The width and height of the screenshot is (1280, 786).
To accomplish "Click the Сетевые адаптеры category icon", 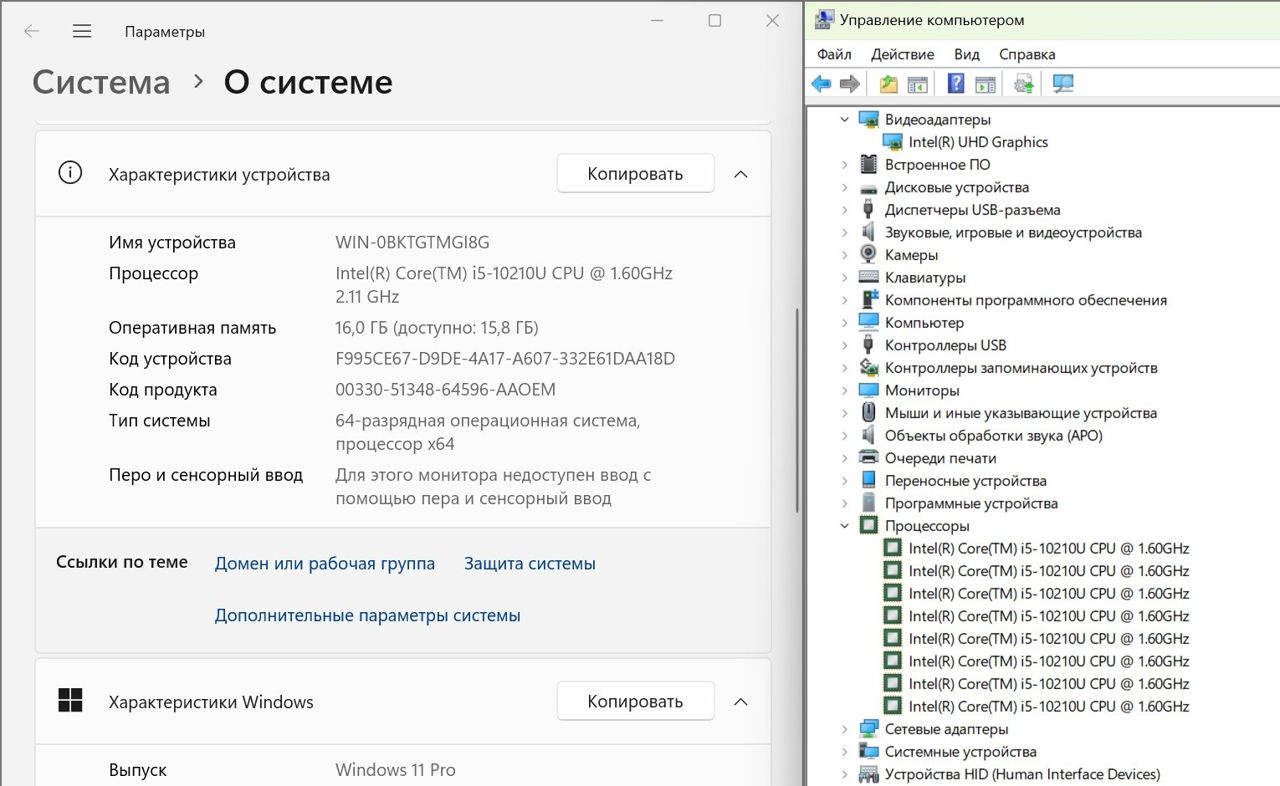I will point(868,729).
